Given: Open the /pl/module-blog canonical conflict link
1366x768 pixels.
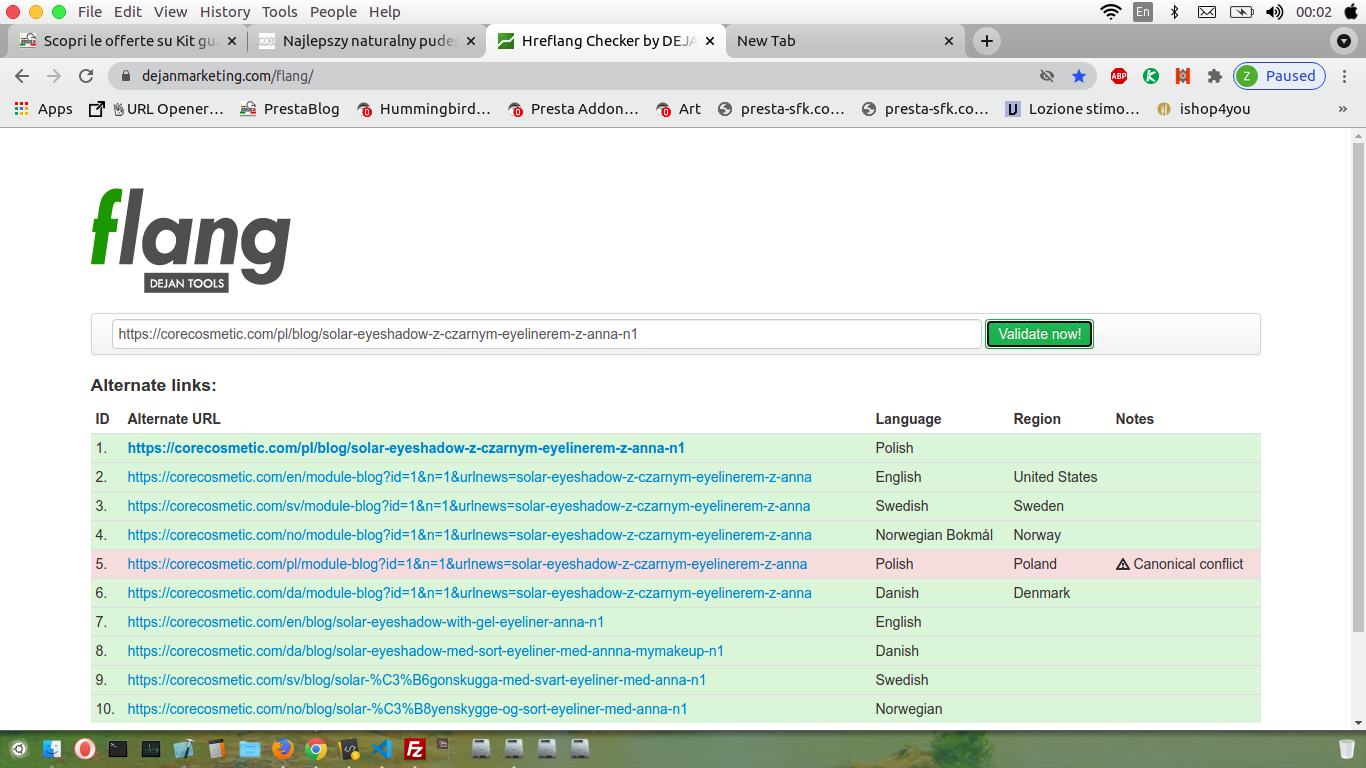Looking at the screenshot, I should (x=467, y=564).
